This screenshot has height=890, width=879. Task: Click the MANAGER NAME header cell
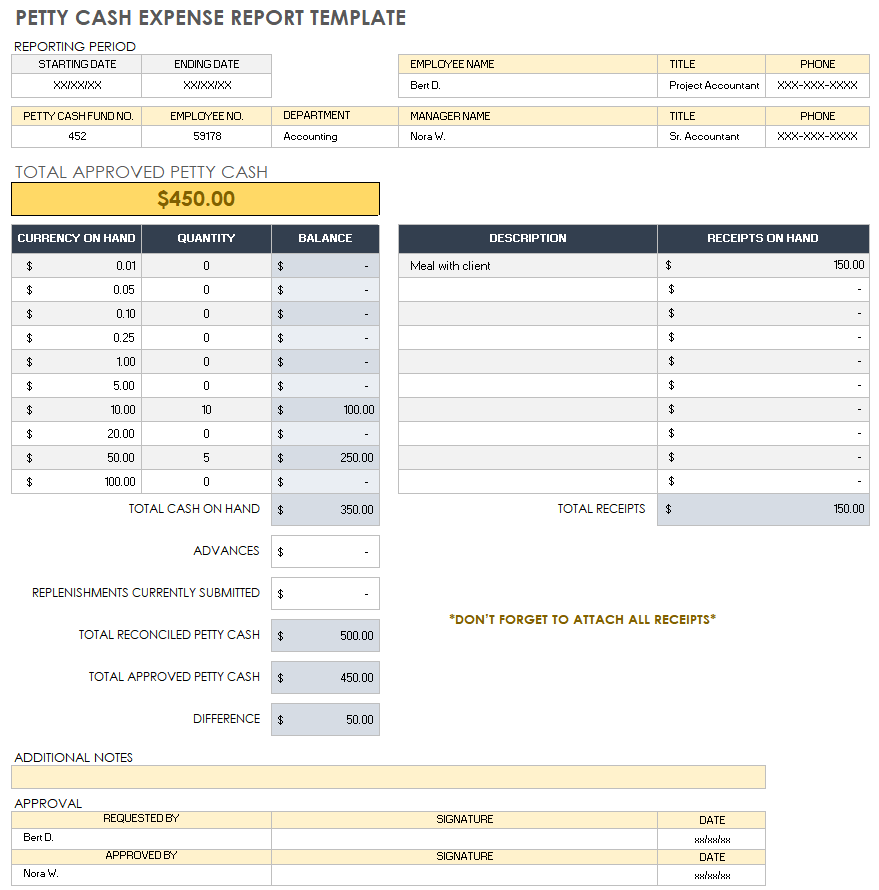point(528,116)
